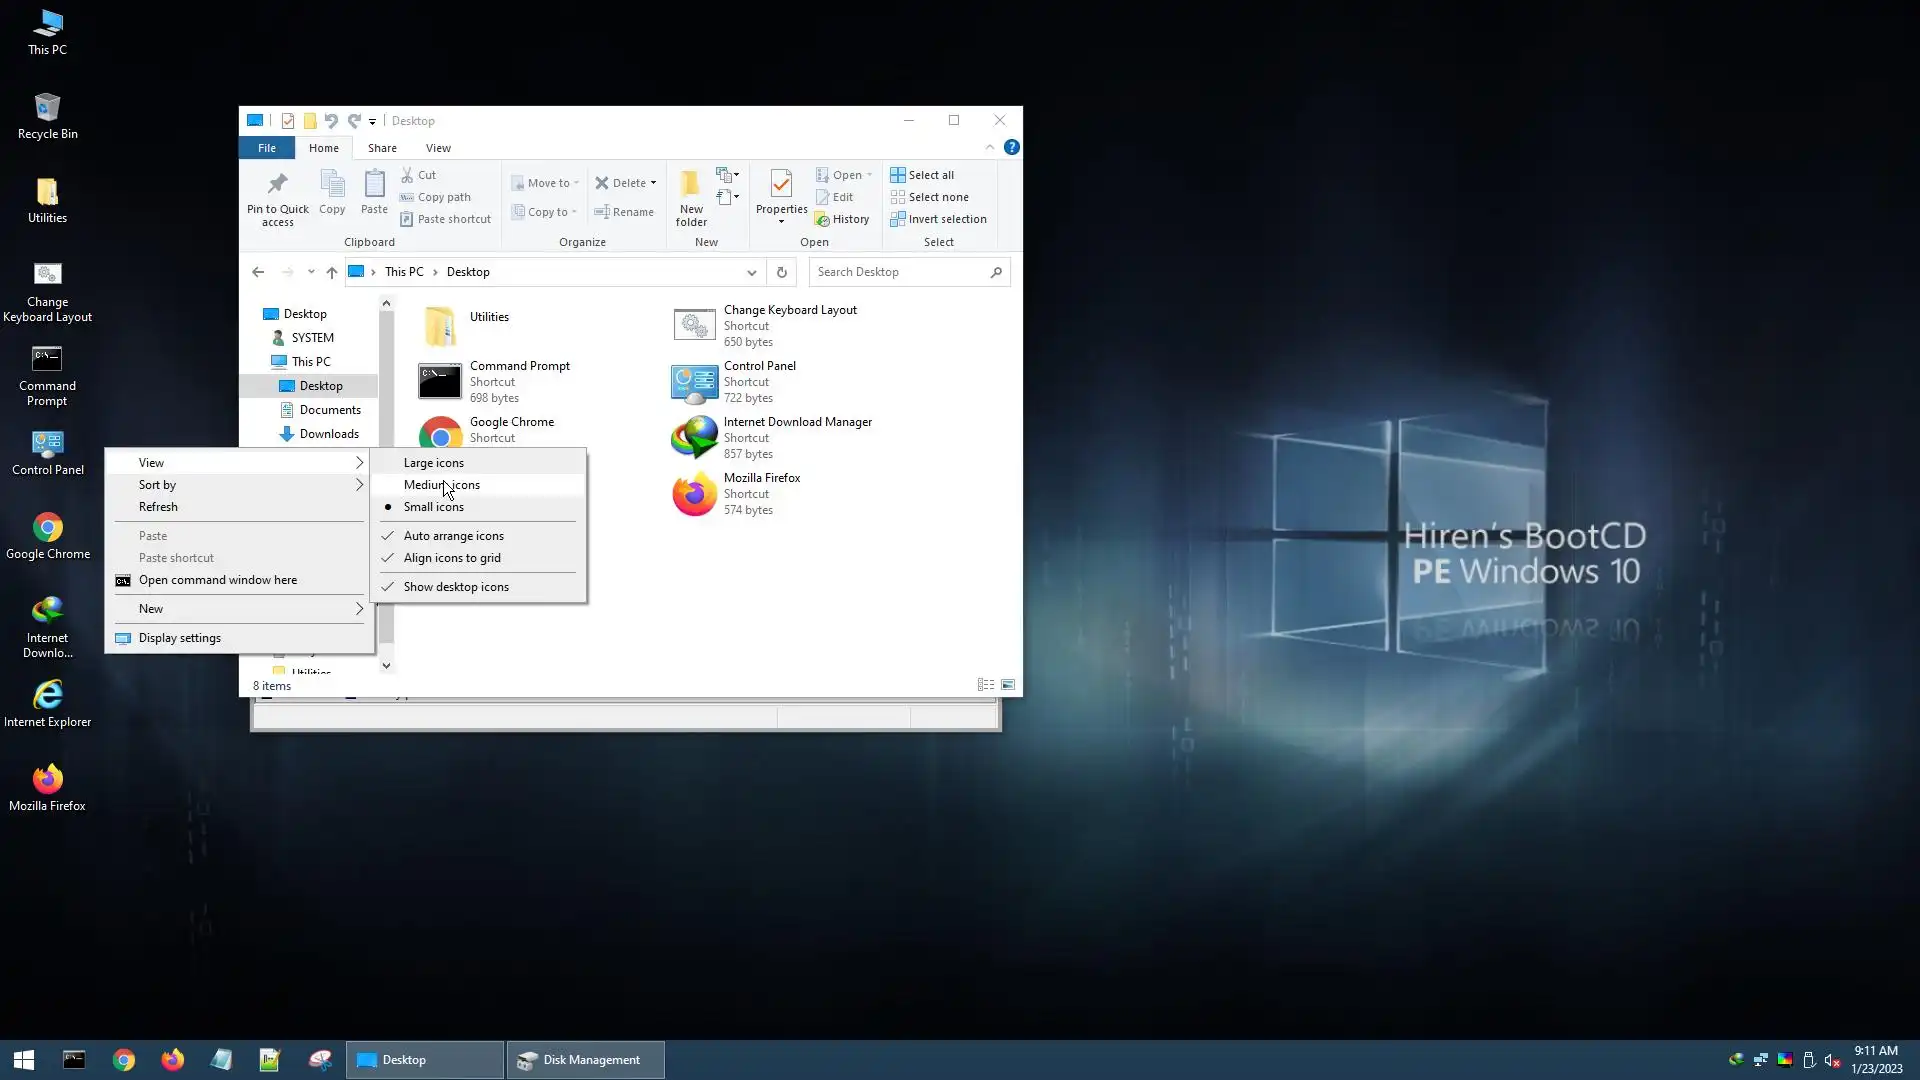
Task: Click the Disk Management taskbar button
Action: [x=585, y=1060]
